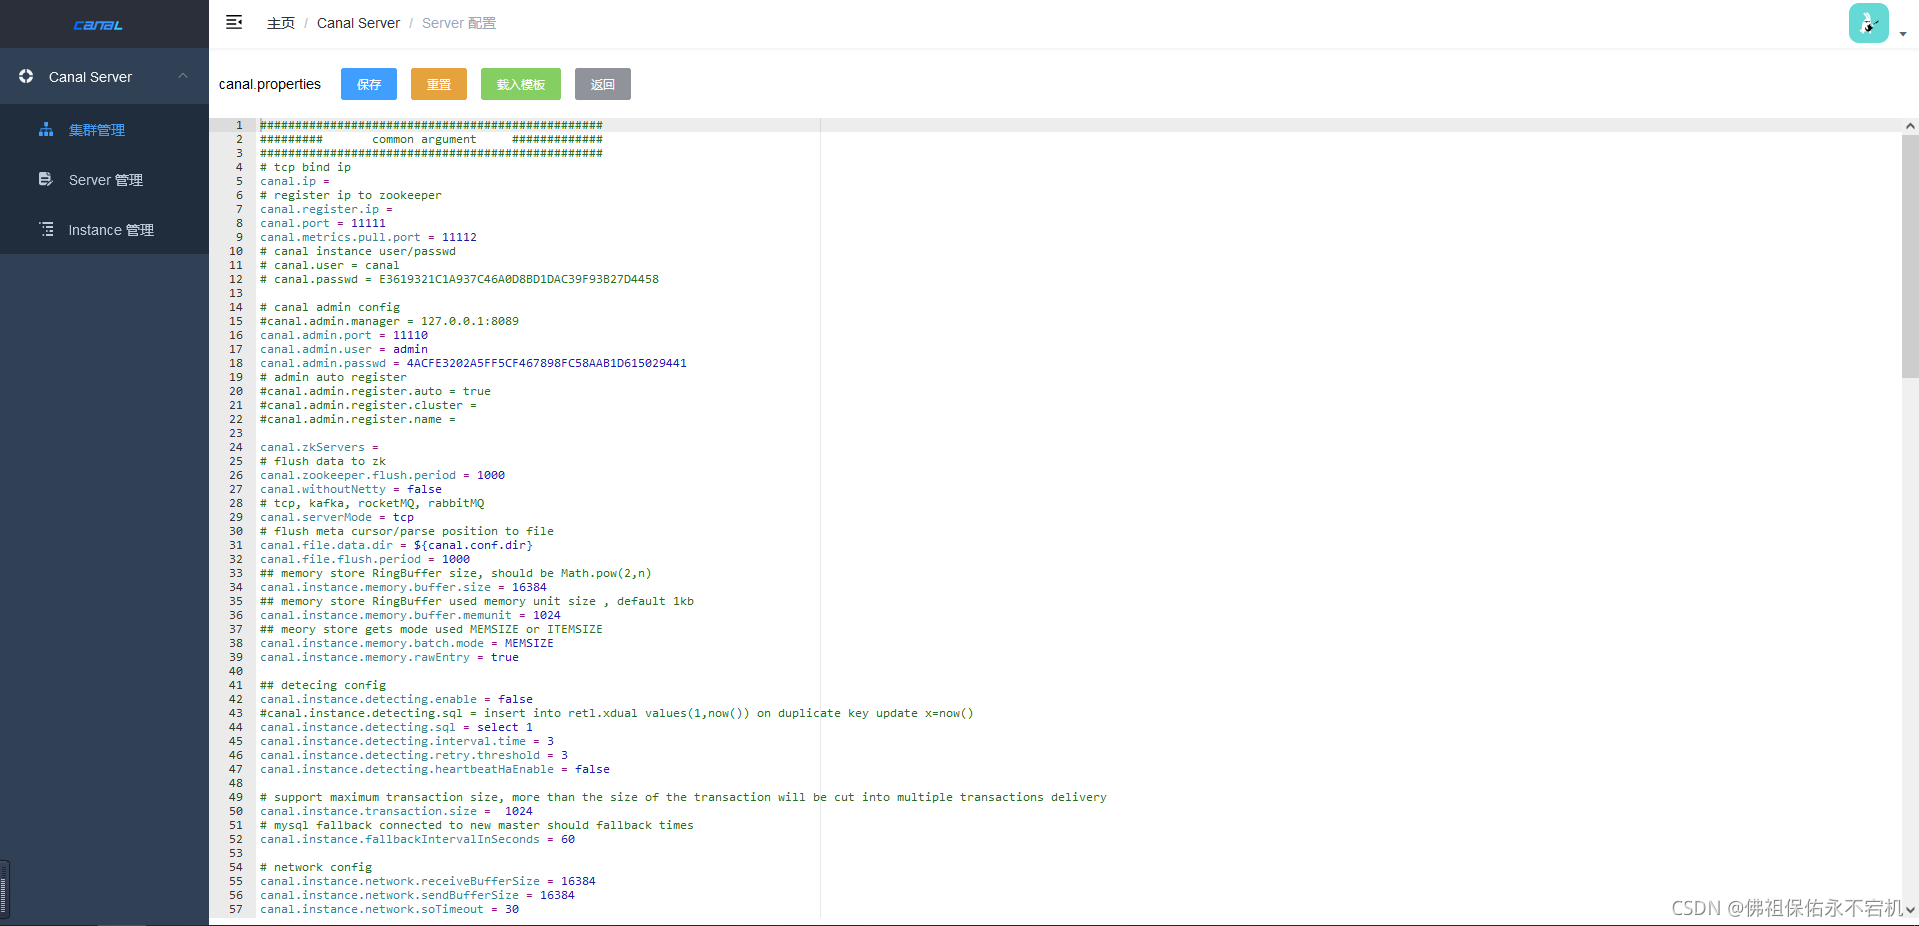Image resolution: width=1919 pixels, height=926 pixels.
Task: Click the 'canal.instance.memory.batch.mode = MEMSIZE' line
Action: pos(407,643)
